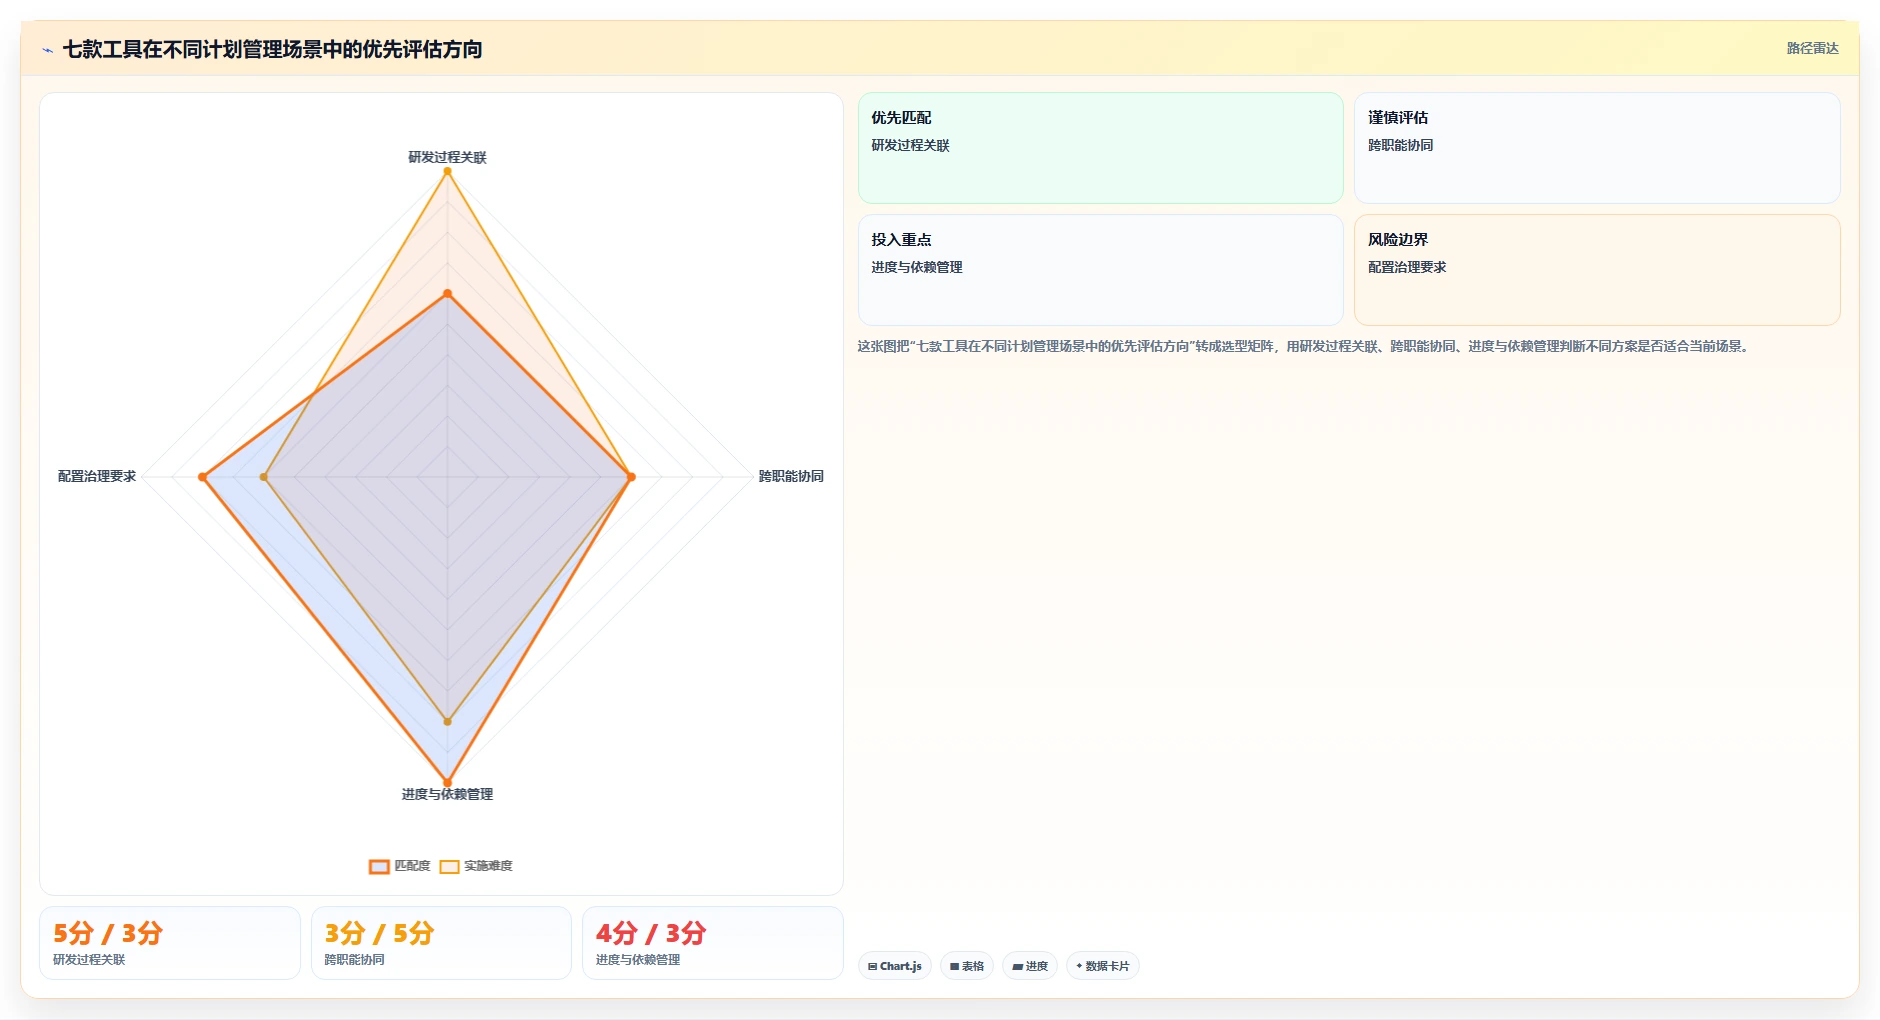
Task: Click the 研发过程关联 radar axis label
Action: pyautogui.click(x=447, y=157)
